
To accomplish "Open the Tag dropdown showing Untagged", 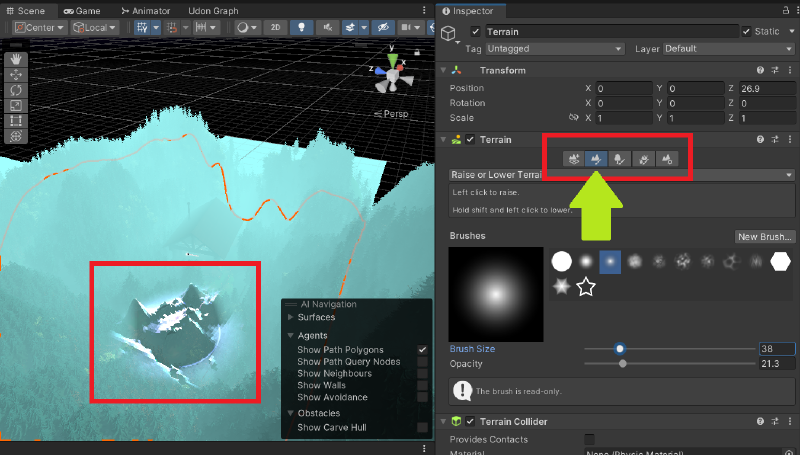I will pyautogui.click(x=555, y=48).
